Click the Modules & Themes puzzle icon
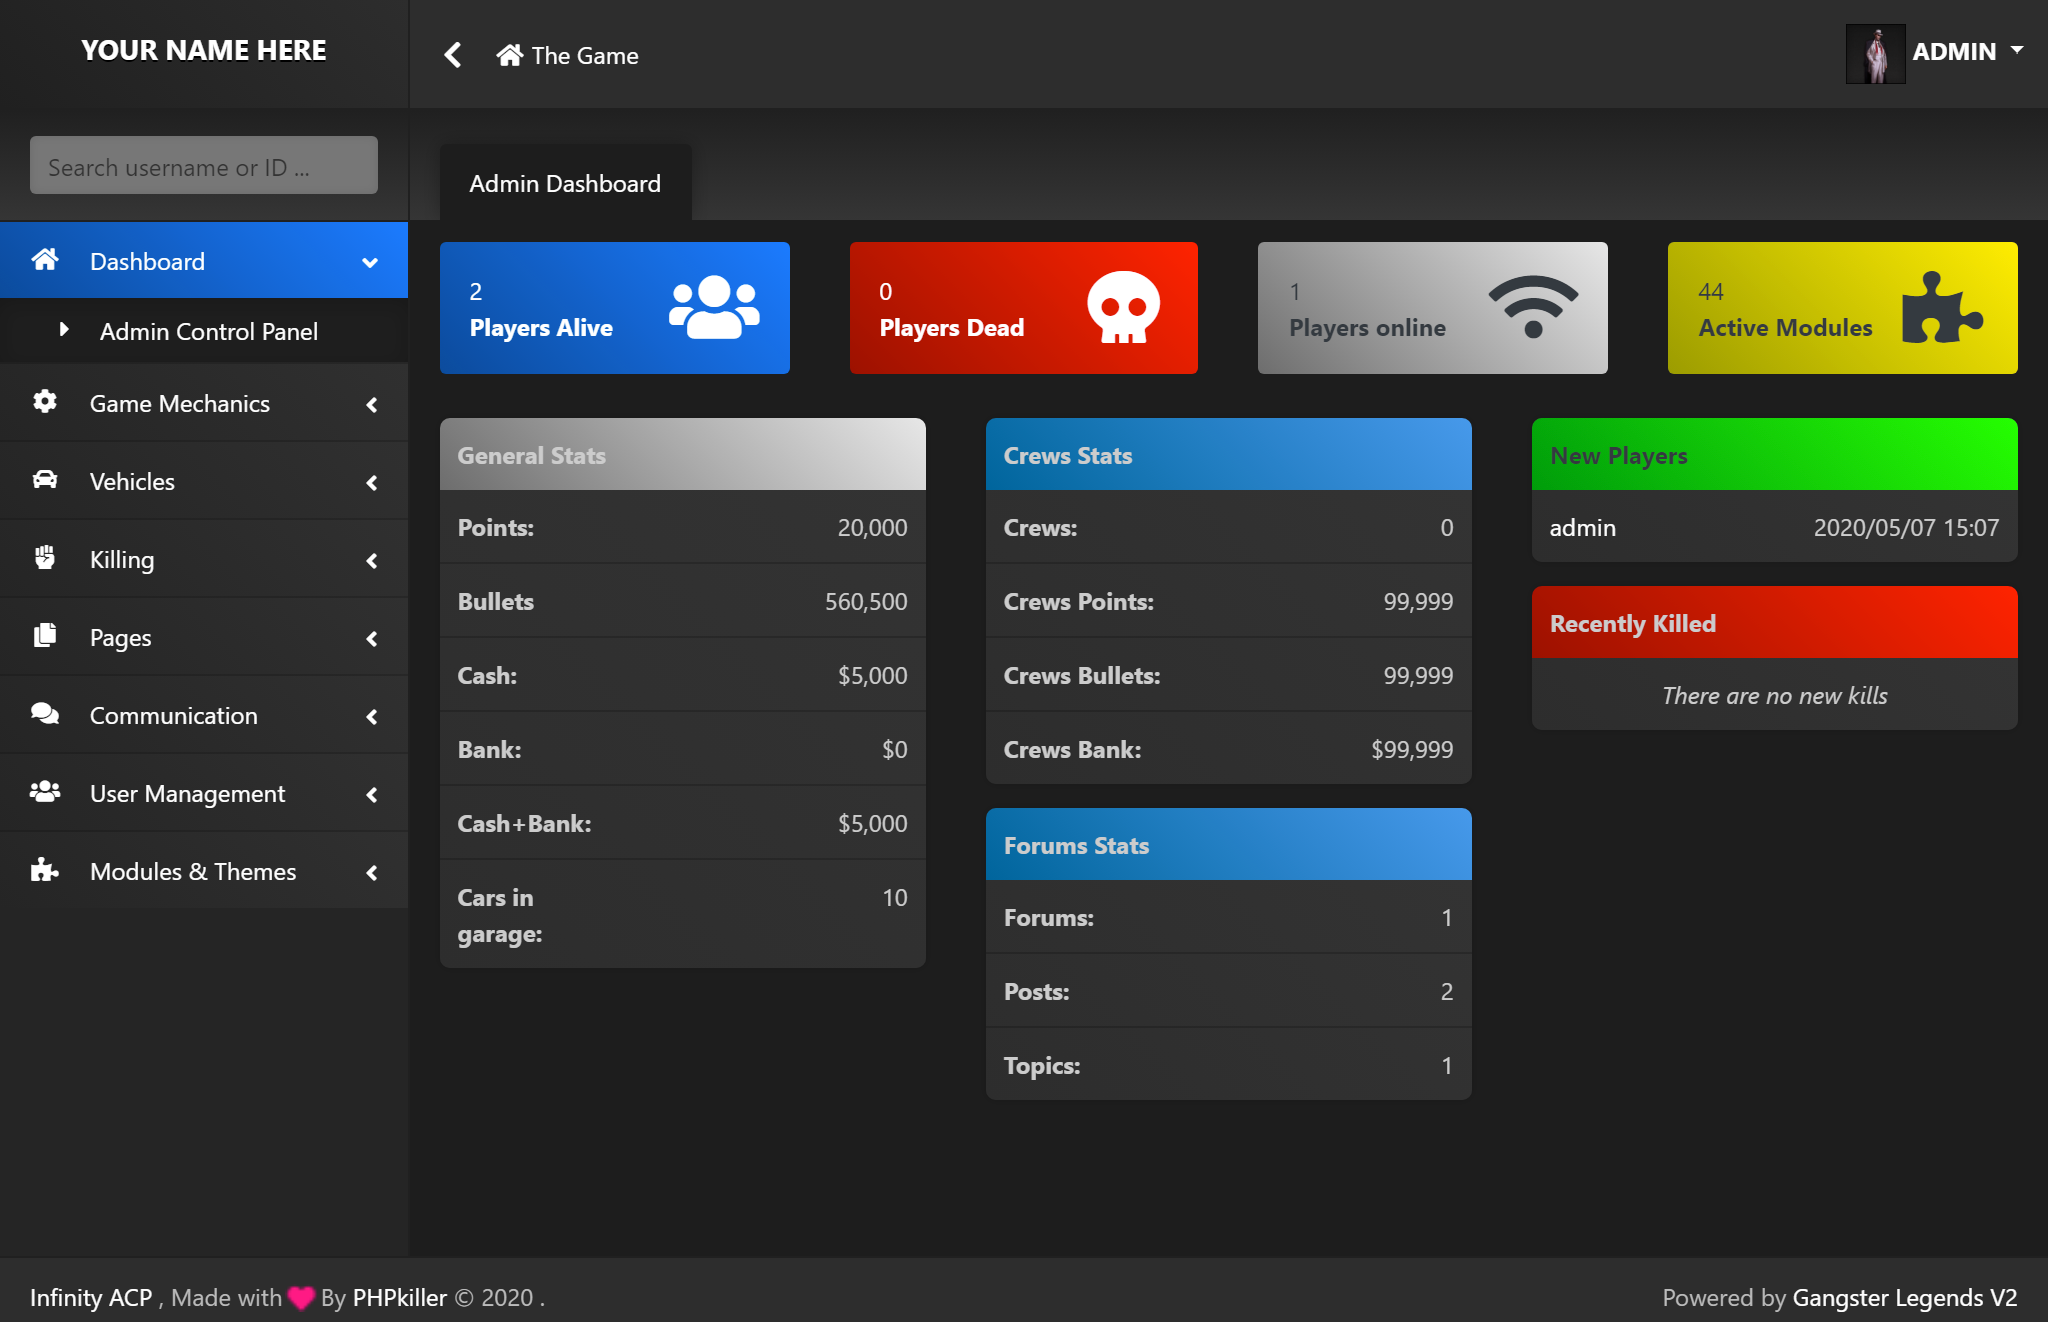2048x1322 pixels. coord(45,870)
